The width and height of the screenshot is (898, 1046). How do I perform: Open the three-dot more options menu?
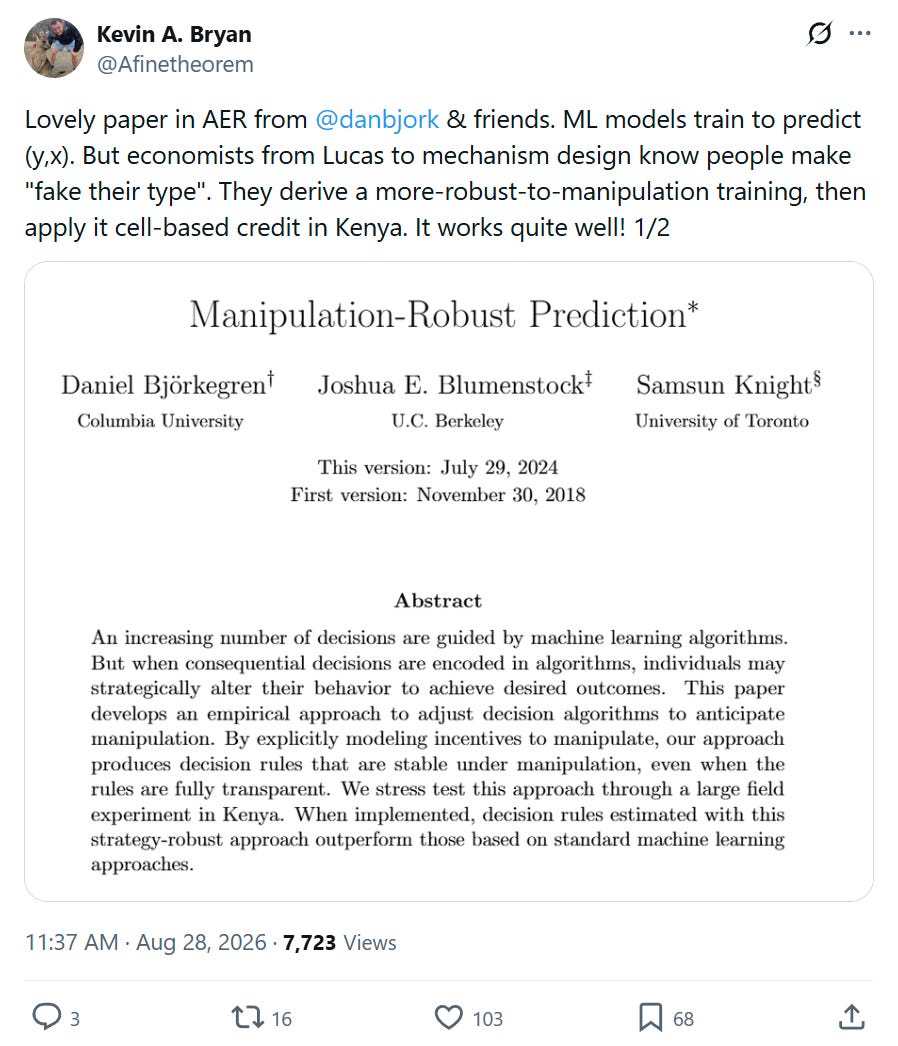(860, 33)
